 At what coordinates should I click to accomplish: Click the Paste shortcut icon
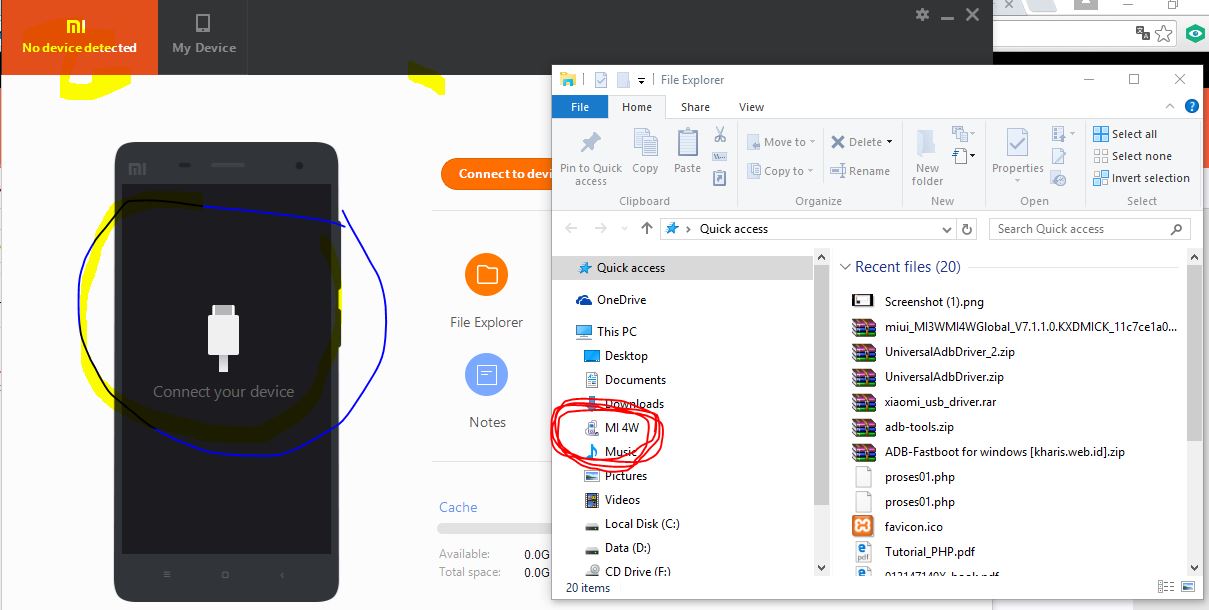point(719,178)
